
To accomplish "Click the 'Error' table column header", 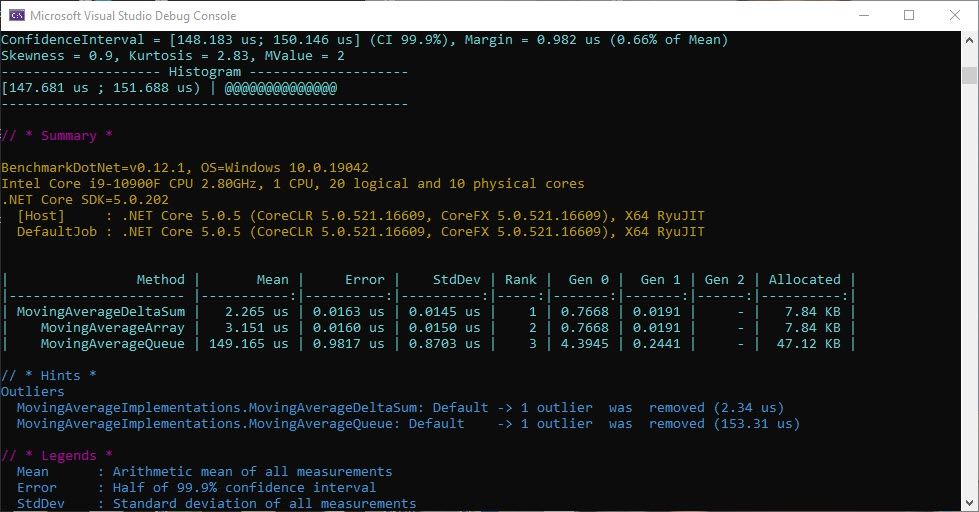I will pos(365,280).
